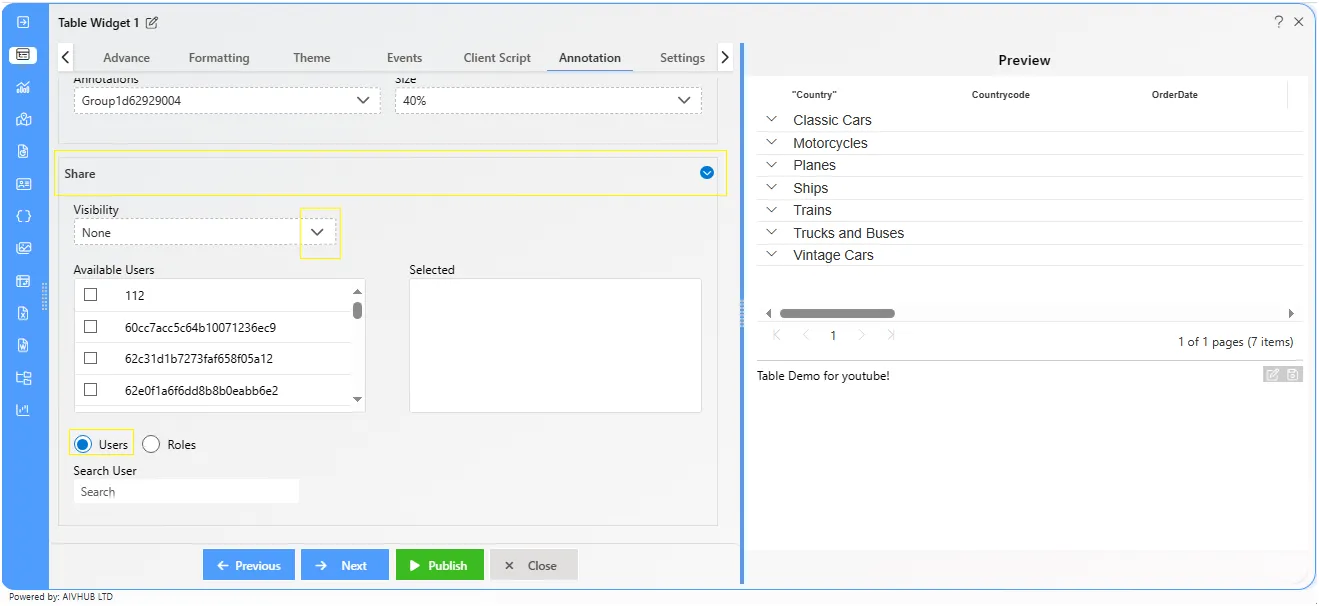Click the exit arrow icon atop the sidebar
The image size is (1319, 606).
click(24, 22)
